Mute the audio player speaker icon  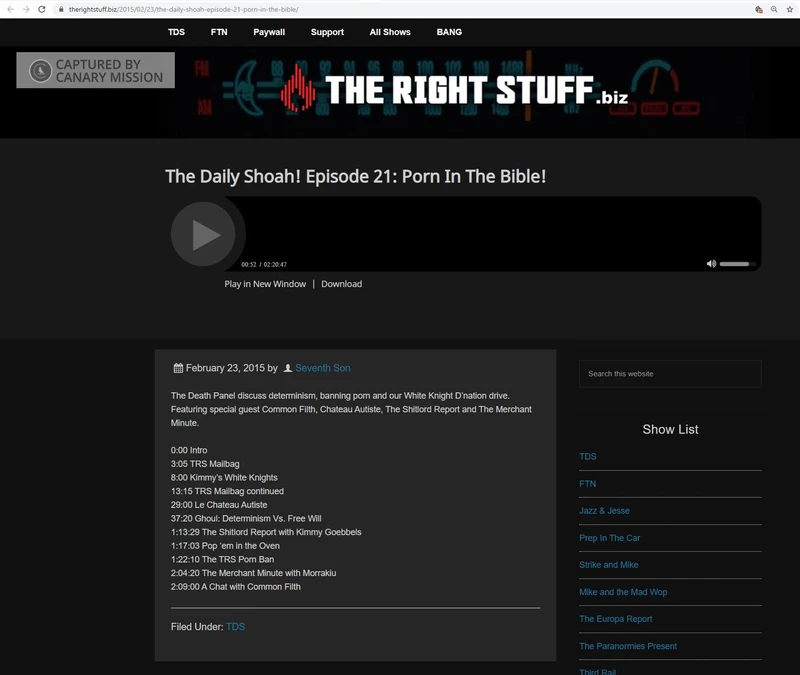(x=710, y=262)
